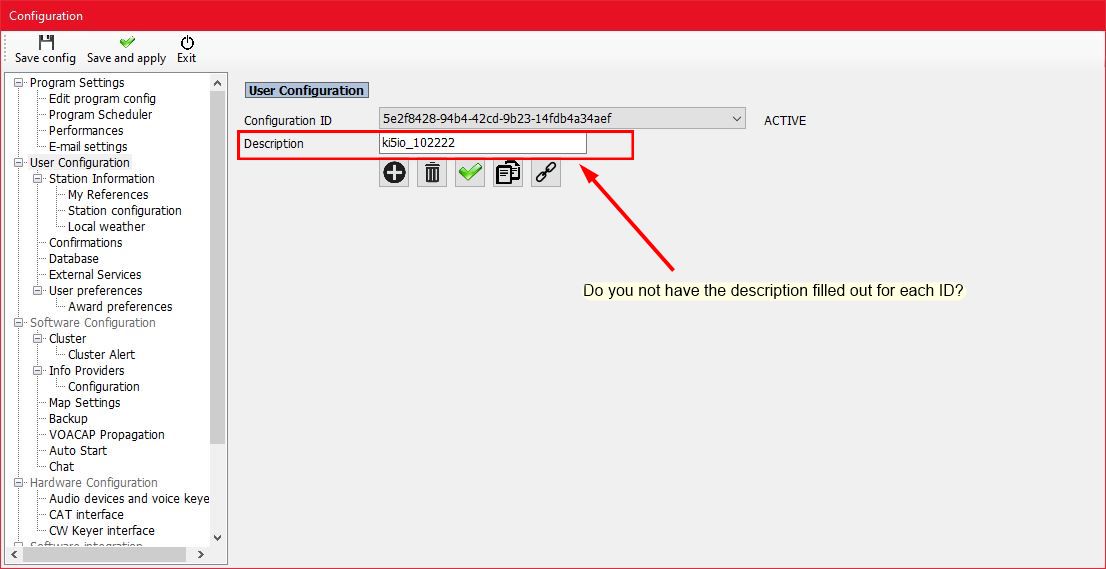Open Cluster Alert settings

tap(102, 355)
